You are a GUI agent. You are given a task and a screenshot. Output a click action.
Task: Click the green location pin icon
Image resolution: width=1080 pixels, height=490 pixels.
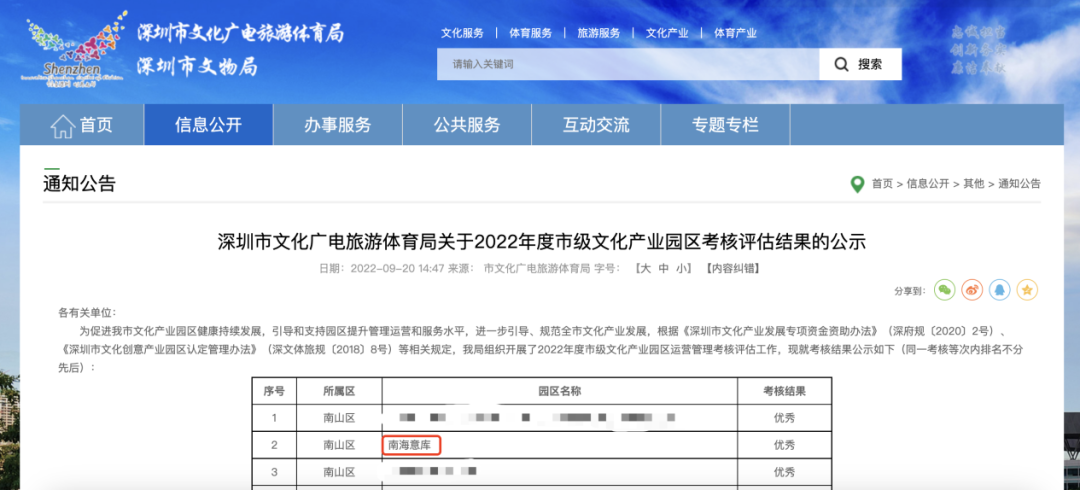[857, 184]
